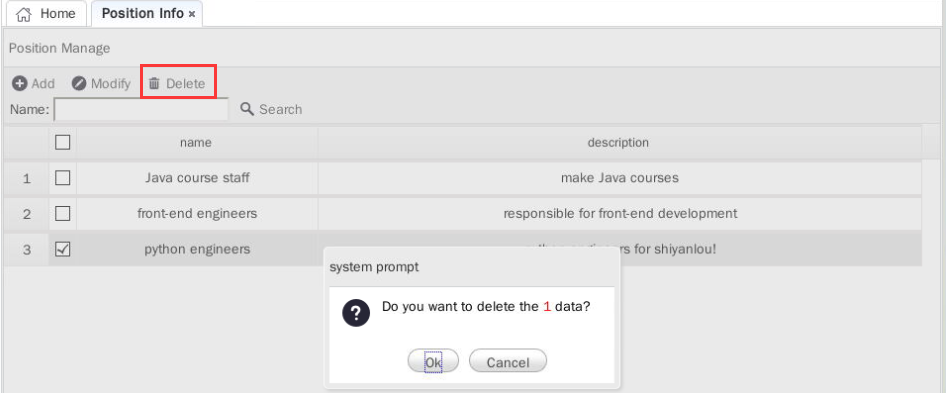Image resolution: width=946 pixels, height=393 pixels.
Task: Focus the Name search field
Action: pyautogui.click(x=142, y=109)
